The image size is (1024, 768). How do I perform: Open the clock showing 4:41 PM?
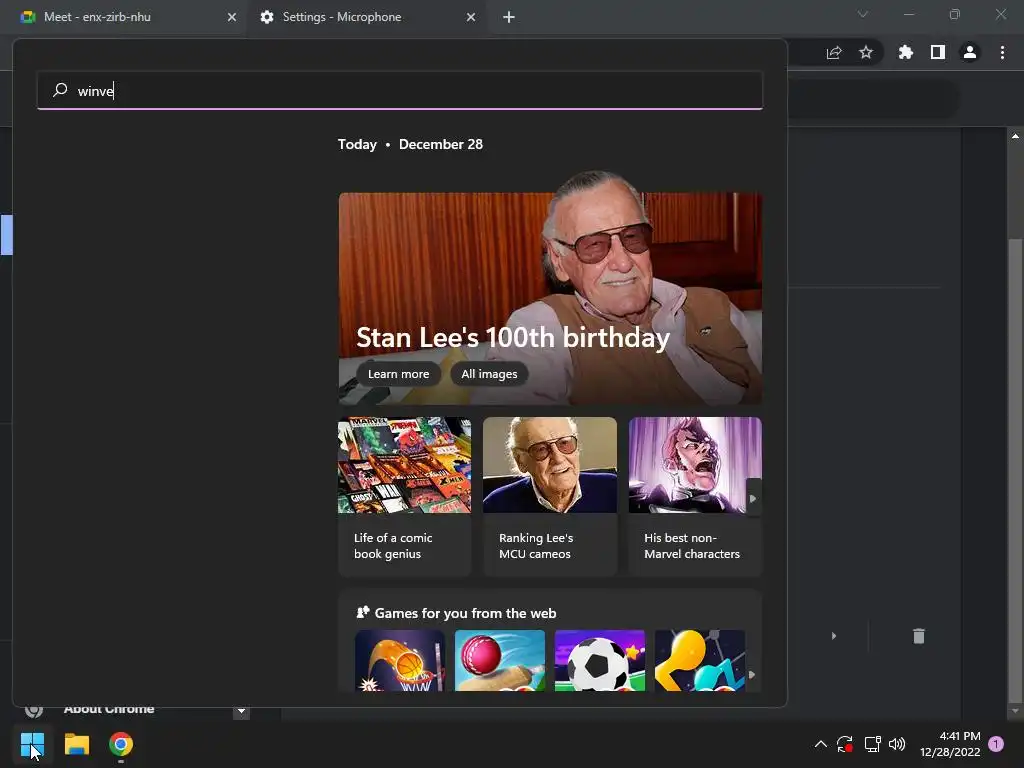point(950,744)
